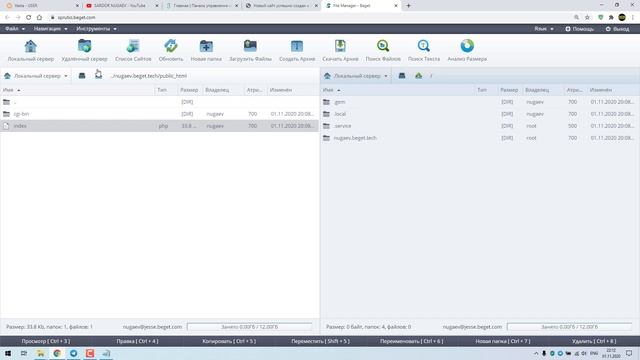
Task: Expand the Навигация menu
Action: click(x=50, y=29)
